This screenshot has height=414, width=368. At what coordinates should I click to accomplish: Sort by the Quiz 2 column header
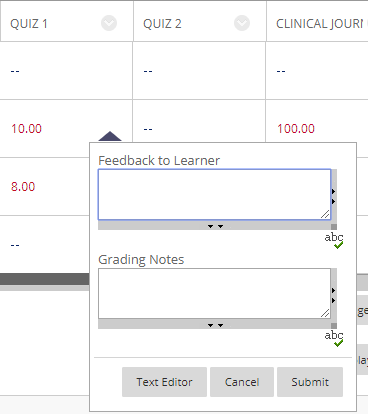pyautogui.click(x=162, y=24)
